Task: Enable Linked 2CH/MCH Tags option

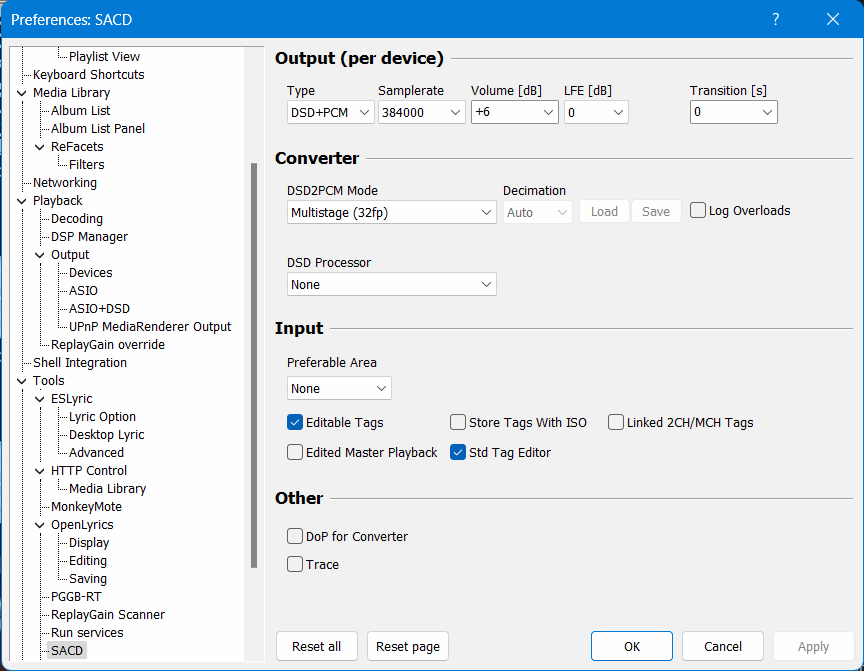Action: 615,423
